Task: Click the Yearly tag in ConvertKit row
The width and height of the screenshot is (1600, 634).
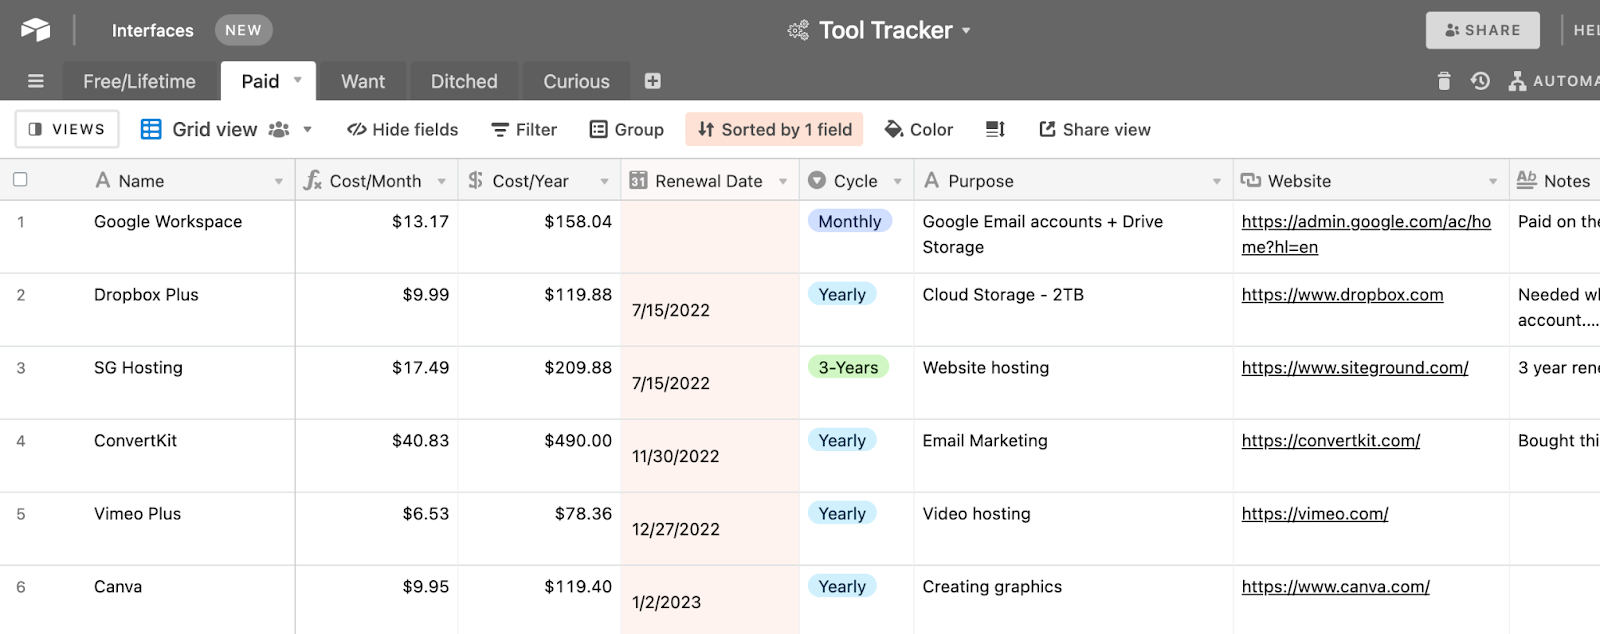Action: (x=842, y=440)
